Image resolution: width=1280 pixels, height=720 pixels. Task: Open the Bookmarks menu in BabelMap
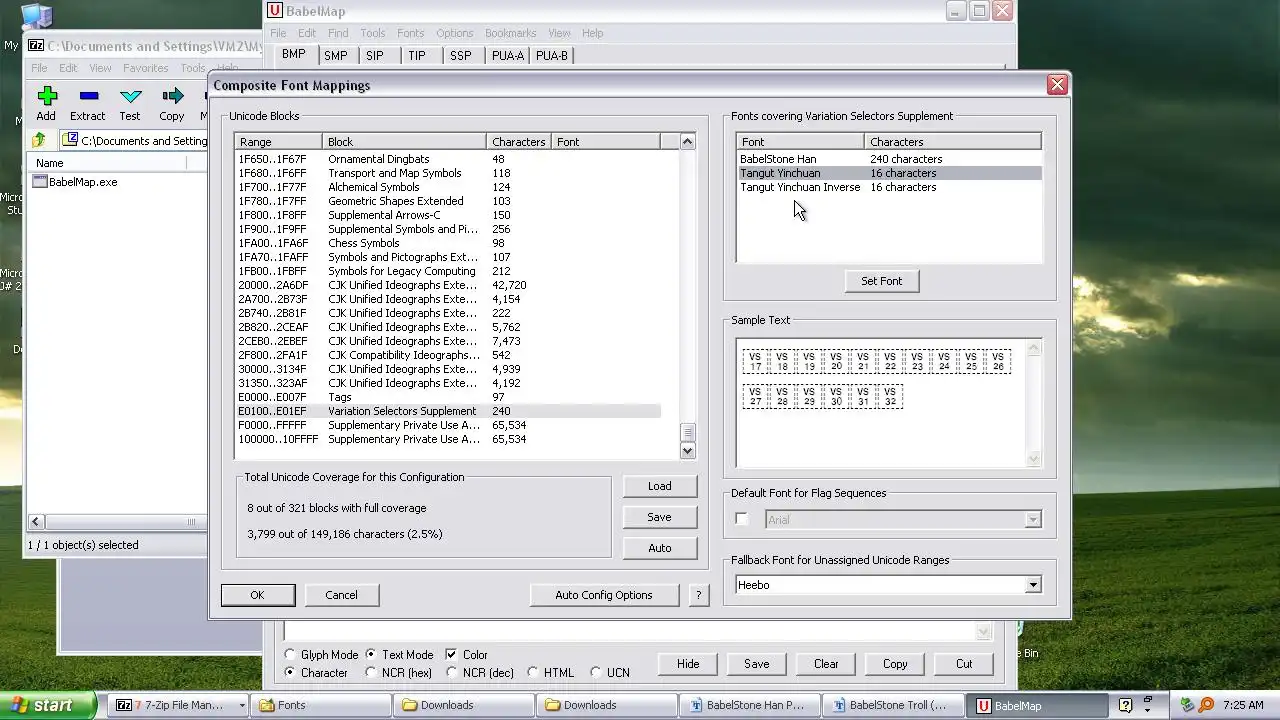(x=510, y=33)
